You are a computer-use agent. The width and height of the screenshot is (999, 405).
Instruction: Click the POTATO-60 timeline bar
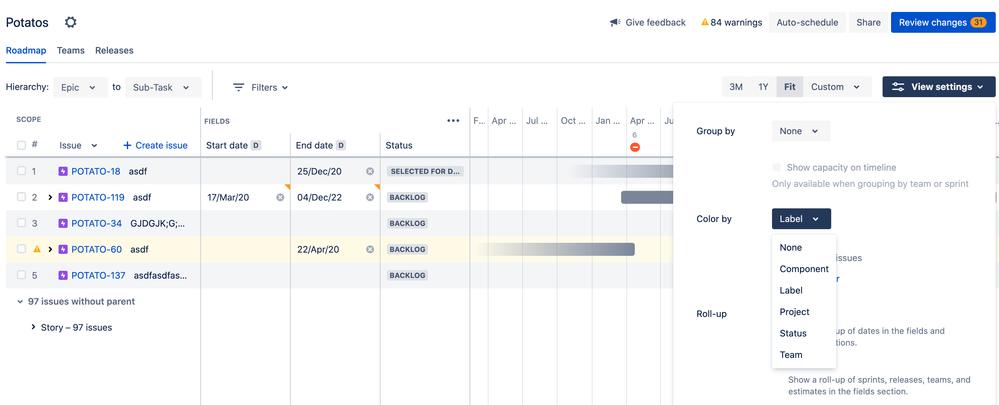tap(556, 250)
